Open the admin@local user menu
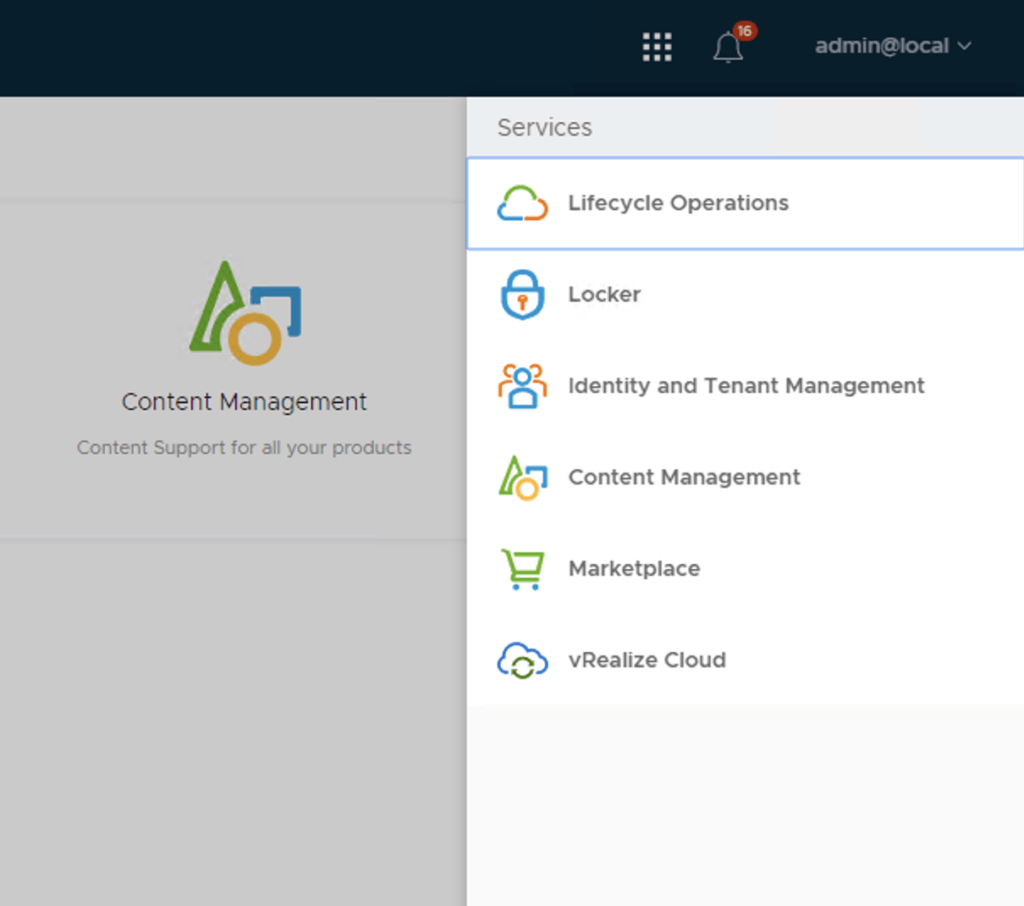Viewport: 1024px width, 906px height. coord(881,46)
